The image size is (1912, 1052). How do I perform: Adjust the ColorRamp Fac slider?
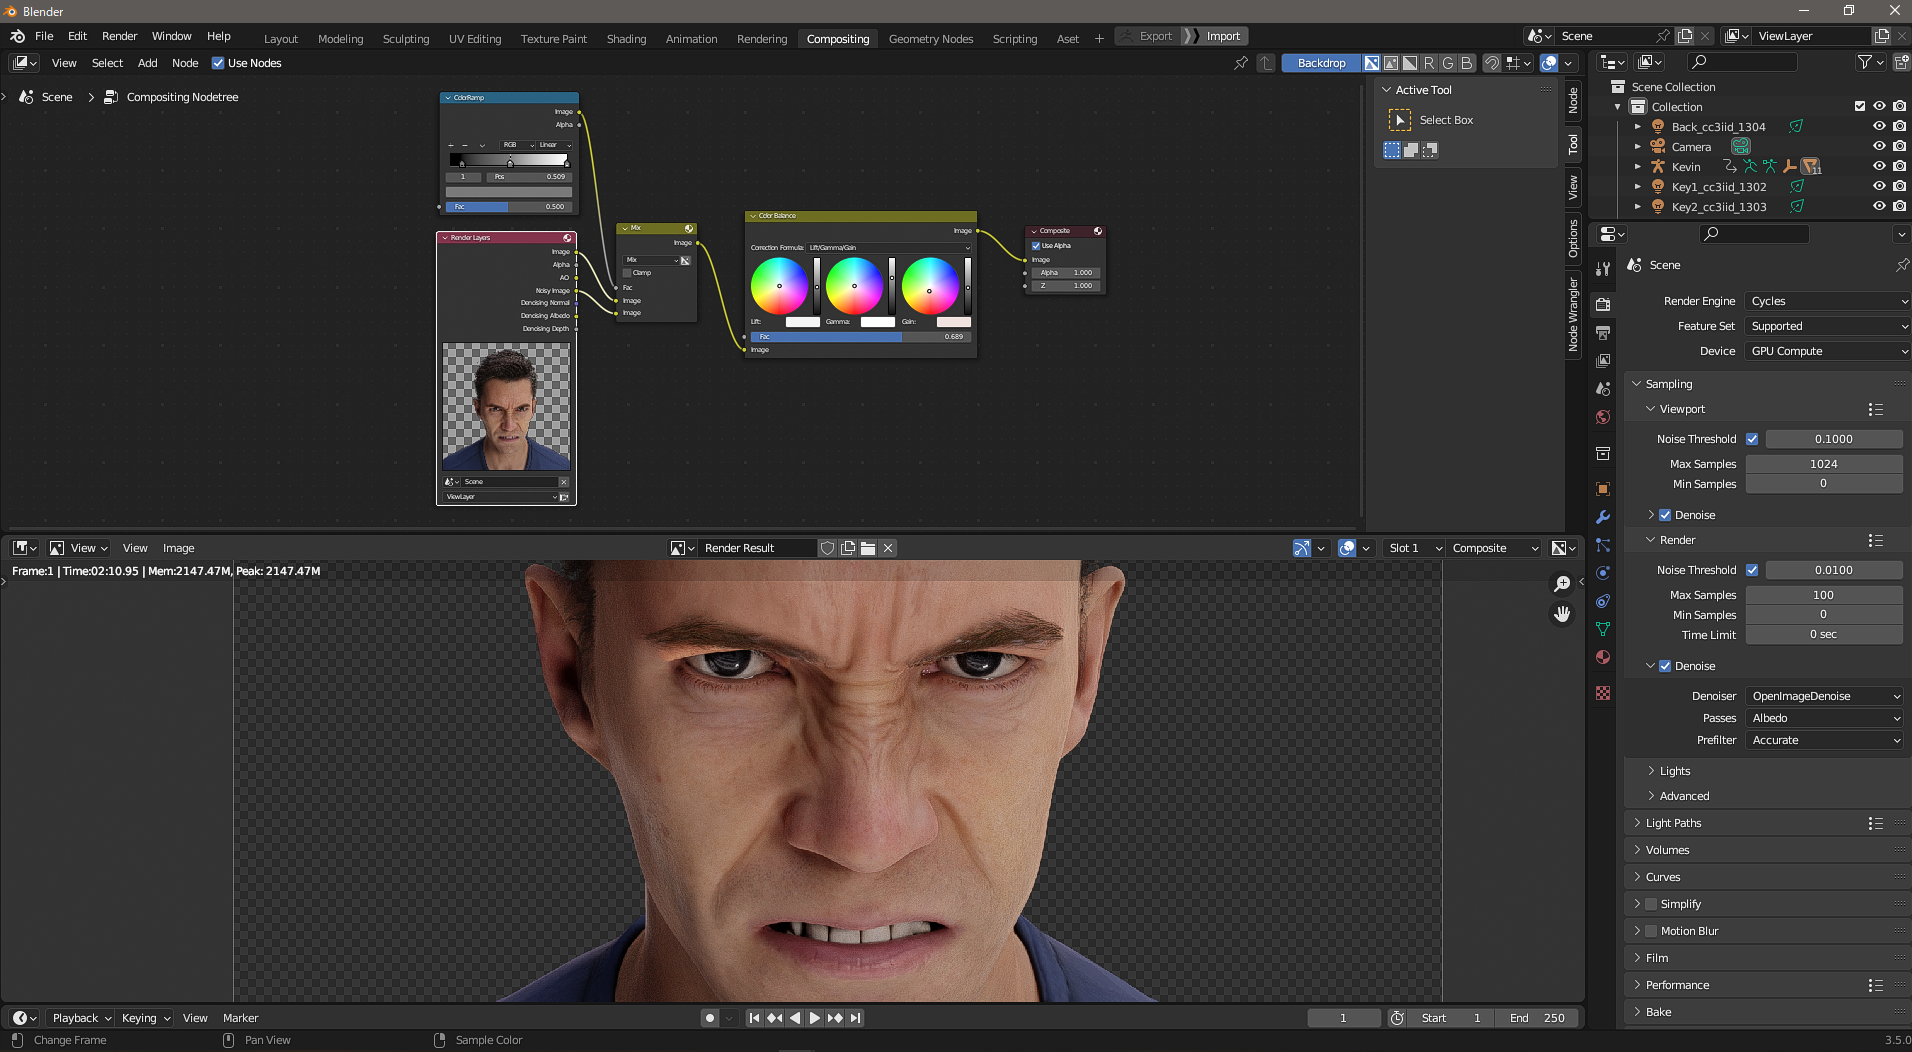click(x=508, y=207)
